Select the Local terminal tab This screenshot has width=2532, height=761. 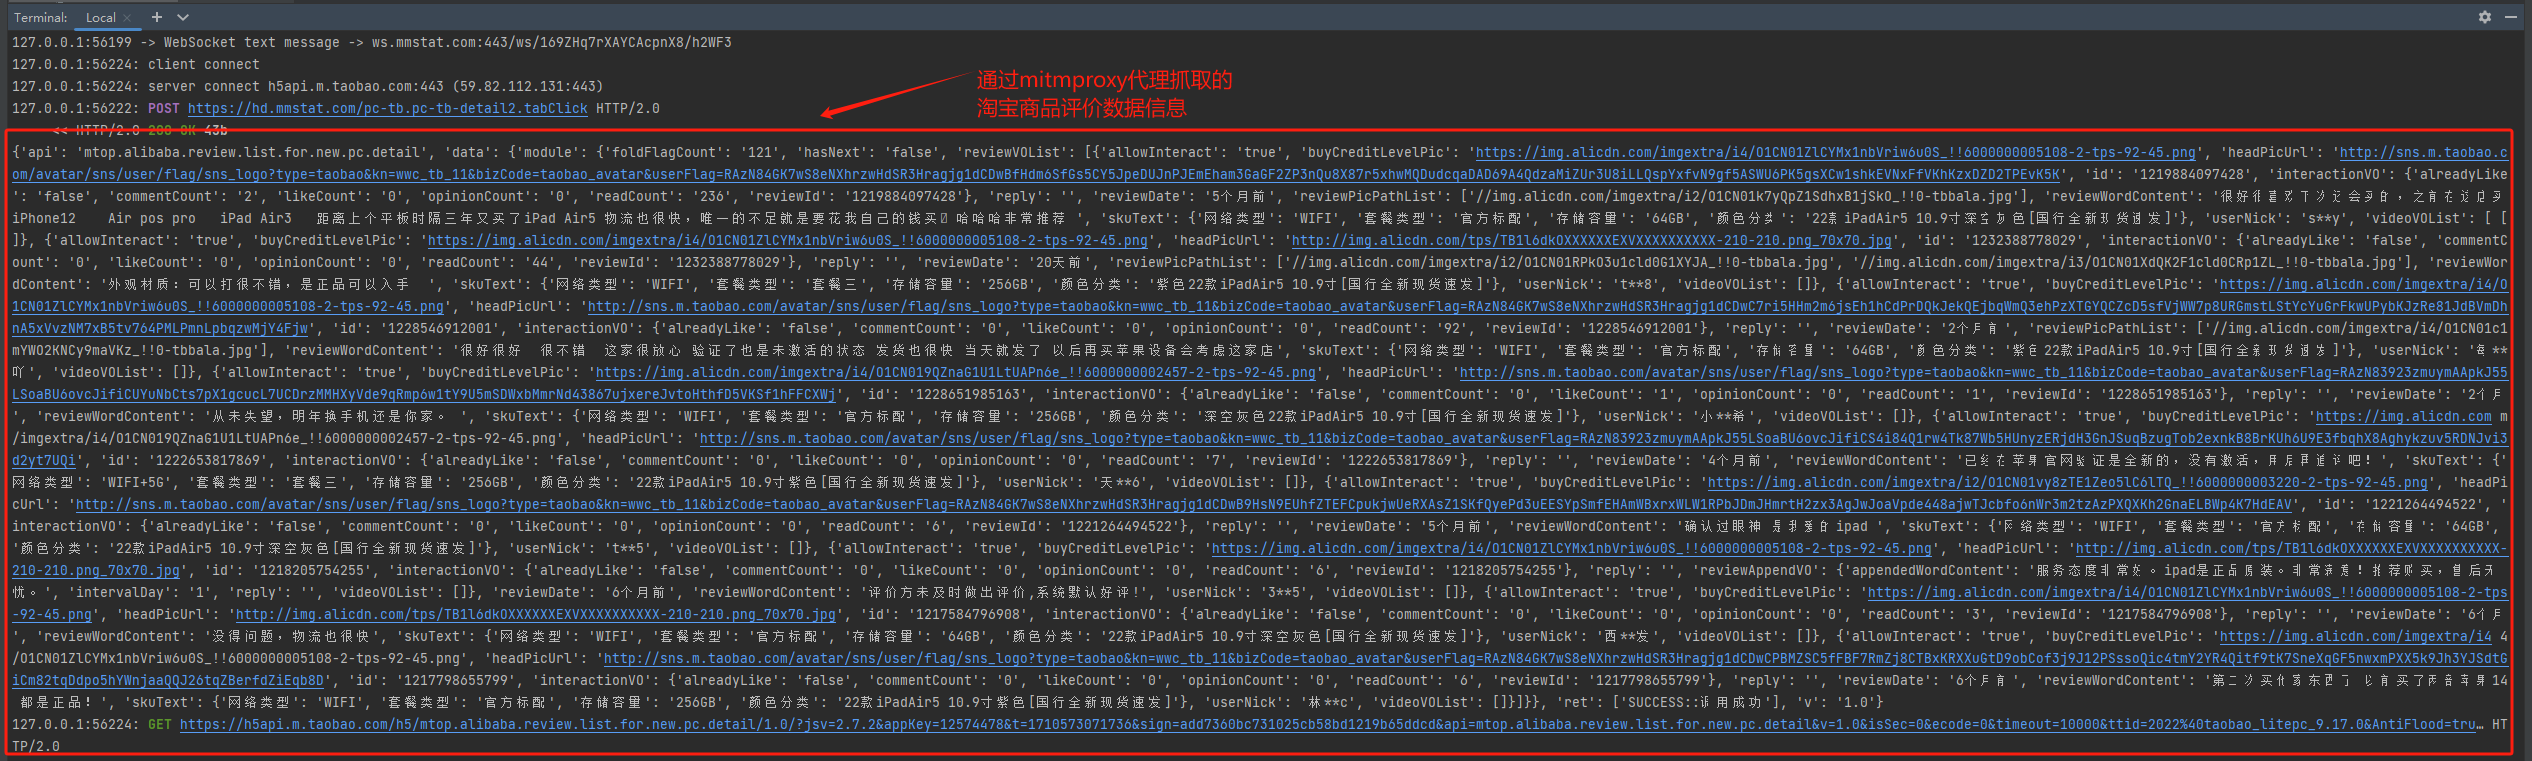[100, 18]
